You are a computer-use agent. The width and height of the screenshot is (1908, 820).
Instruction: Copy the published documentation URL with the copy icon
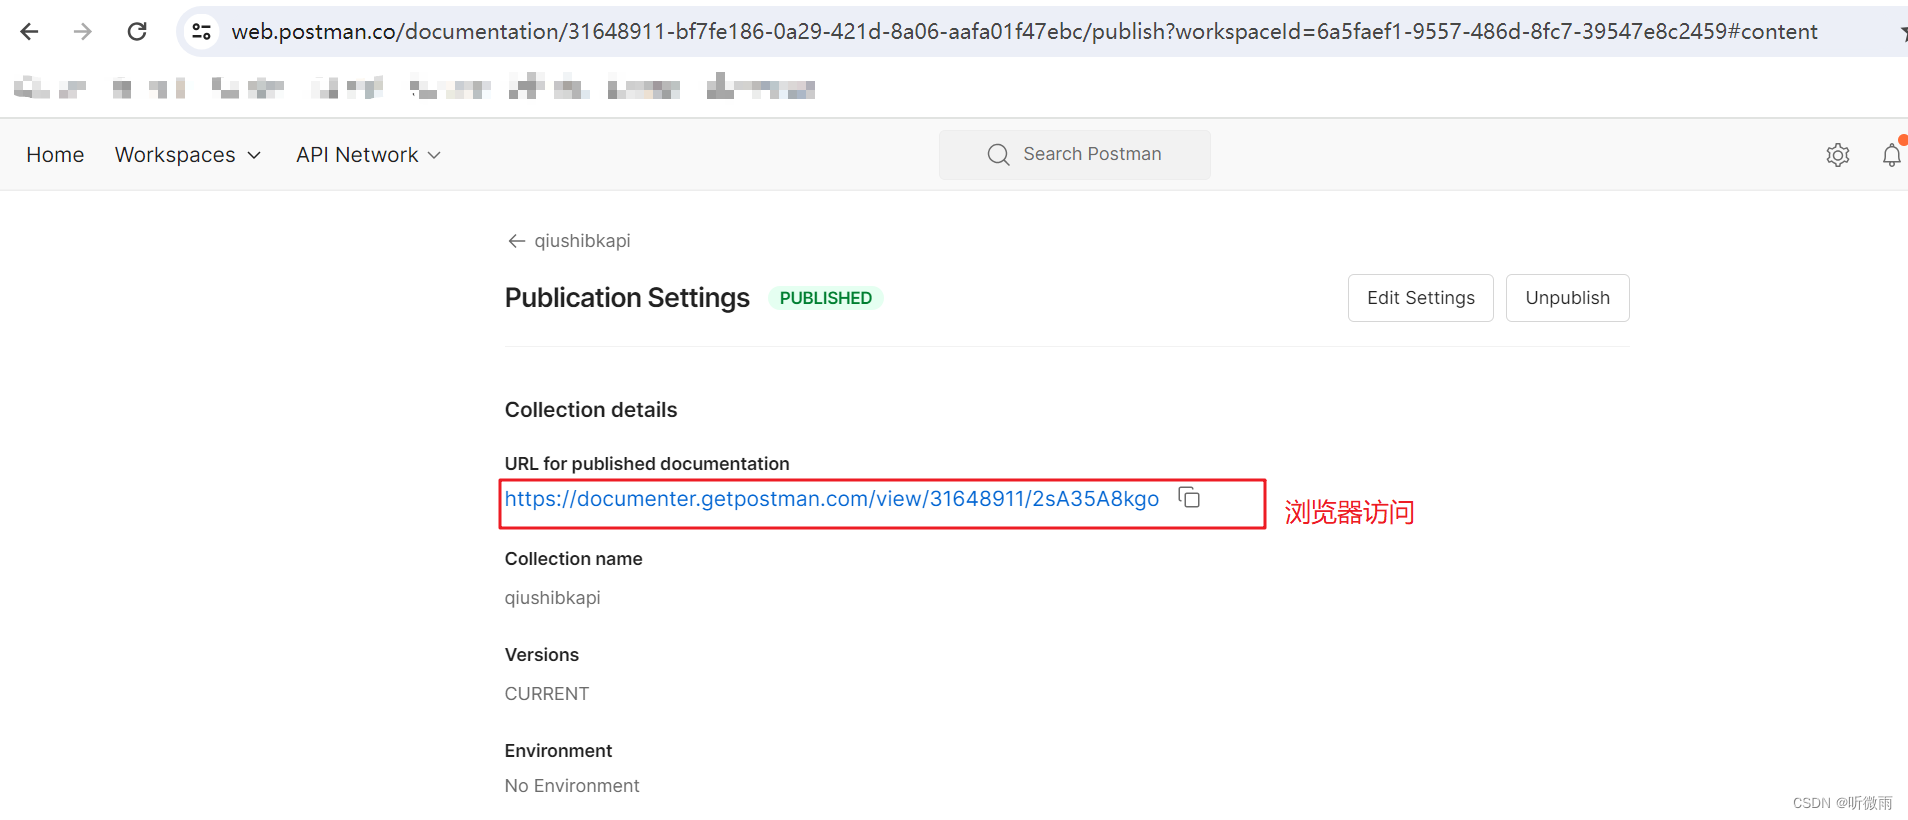tap(1189, 497)
